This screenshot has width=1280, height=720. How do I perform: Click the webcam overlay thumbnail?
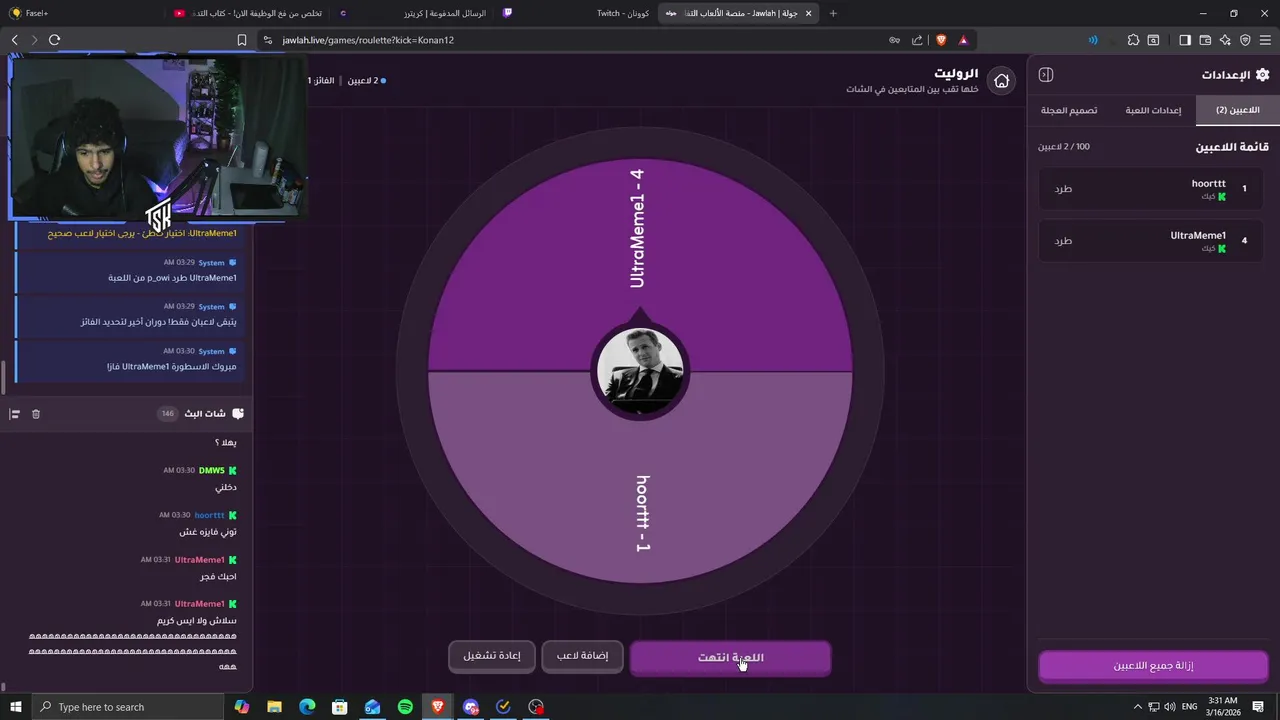pyautogui.click(x=158, y=138)
